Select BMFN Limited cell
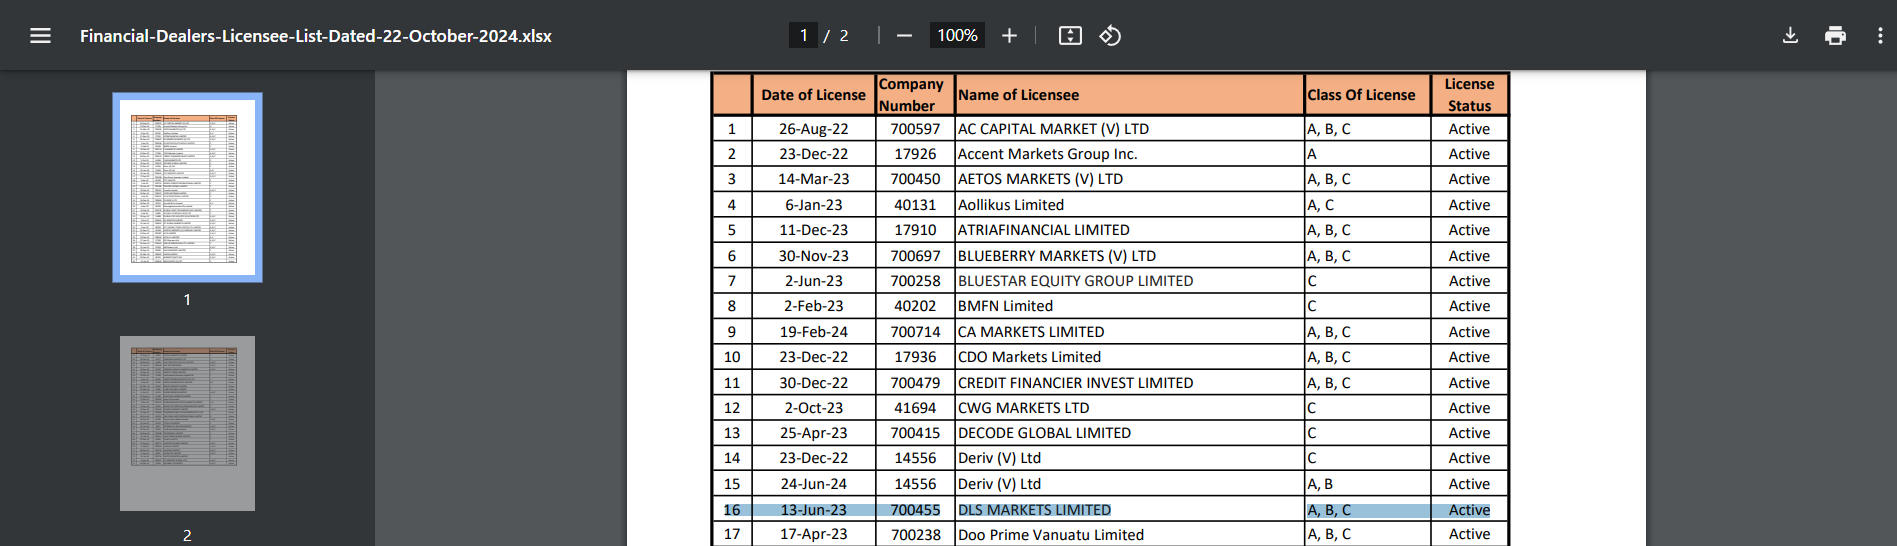 pyautogui.click(x=1129, y=306)
